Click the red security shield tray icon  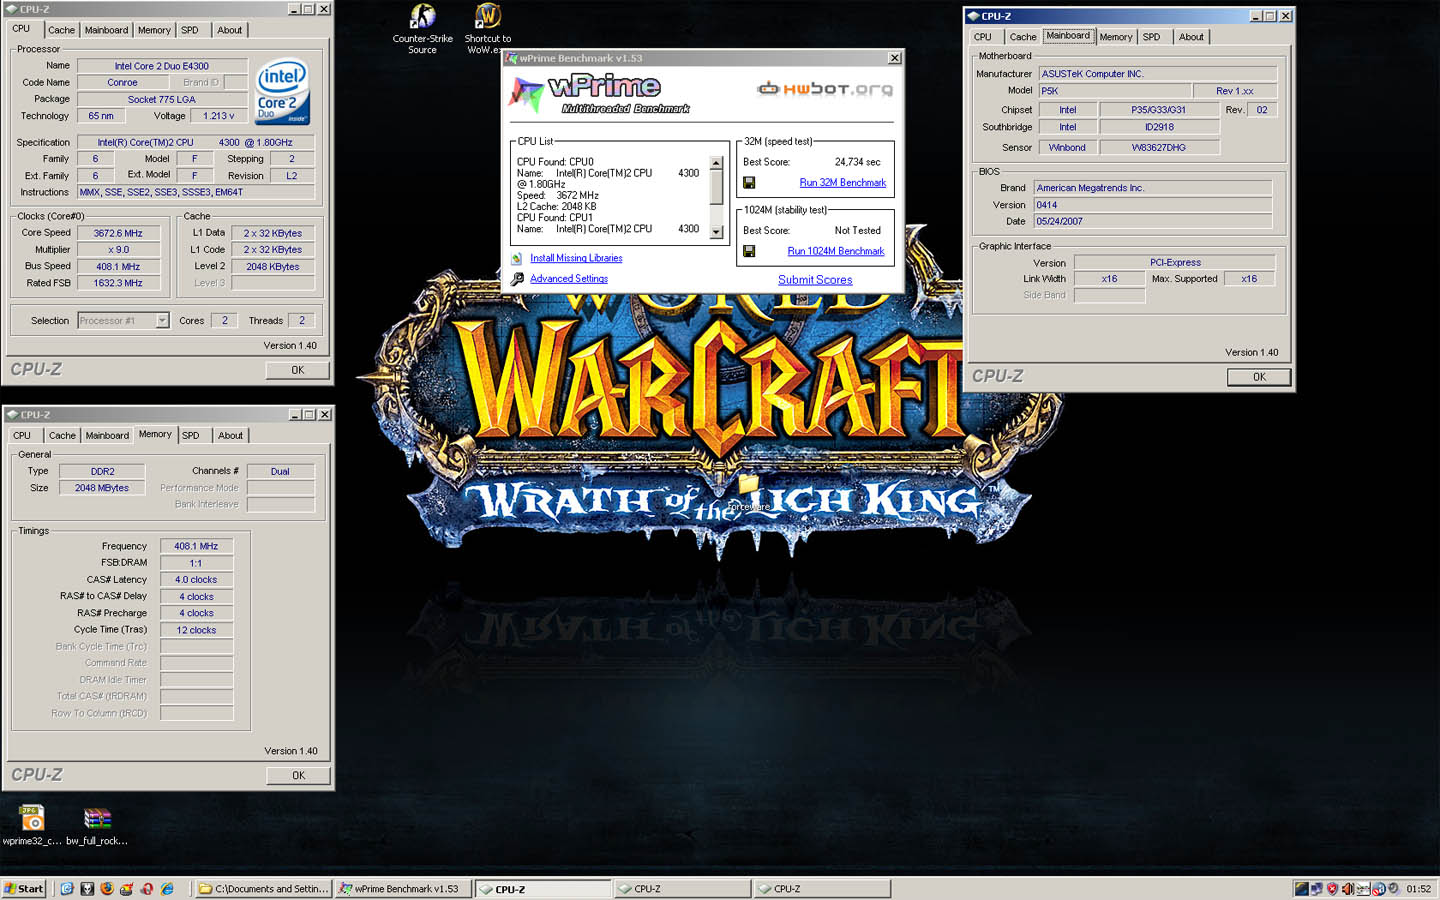pyautogui.click(x=1332, y=888)
